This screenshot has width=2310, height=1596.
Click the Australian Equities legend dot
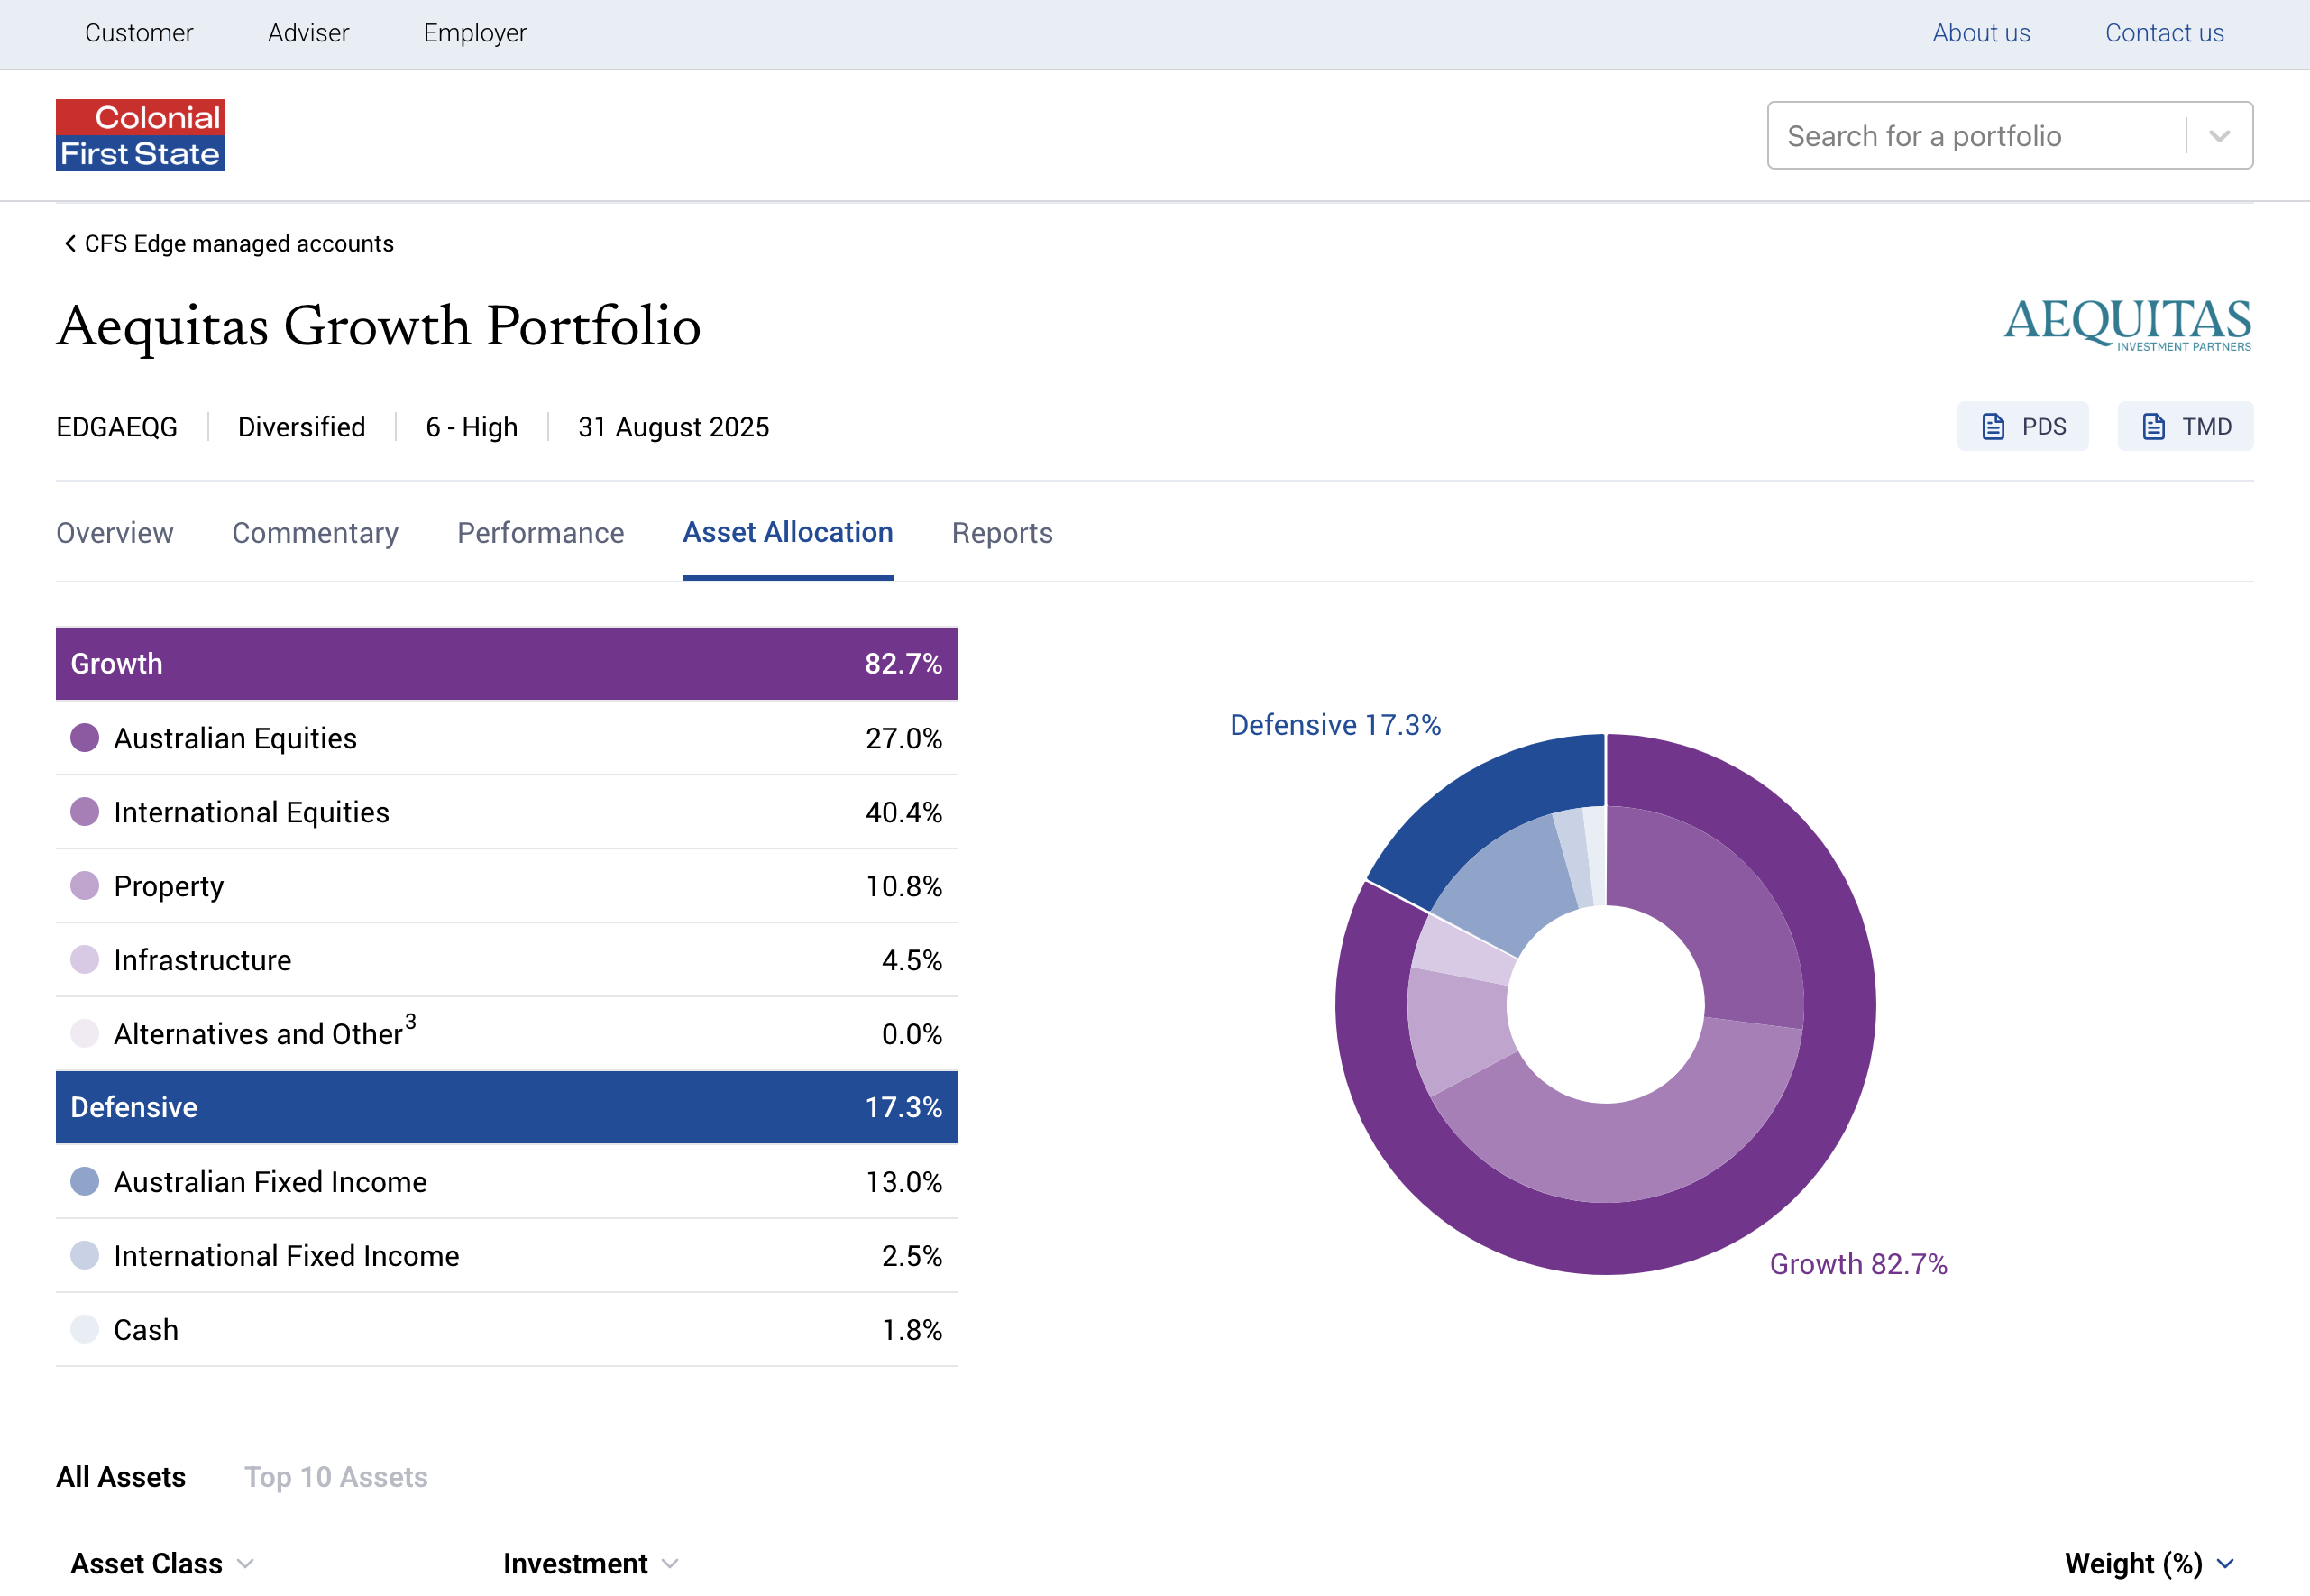pyautogui.click(x=85, y=738)
